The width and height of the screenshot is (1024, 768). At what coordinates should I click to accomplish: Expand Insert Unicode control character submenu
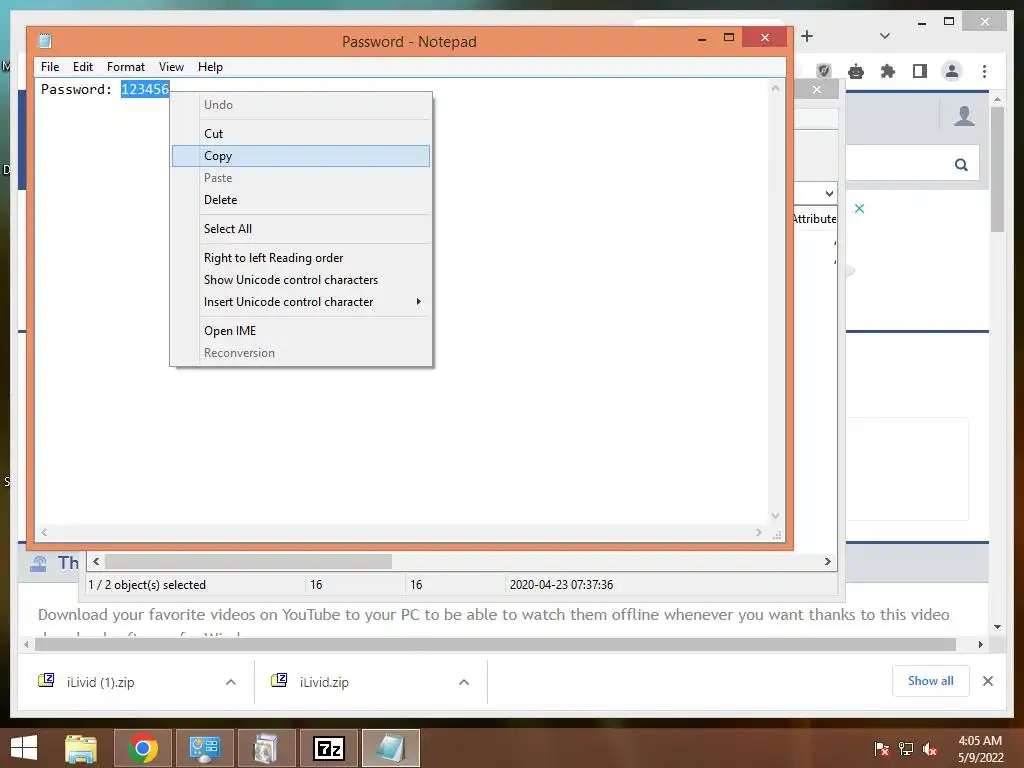[300, 302]
